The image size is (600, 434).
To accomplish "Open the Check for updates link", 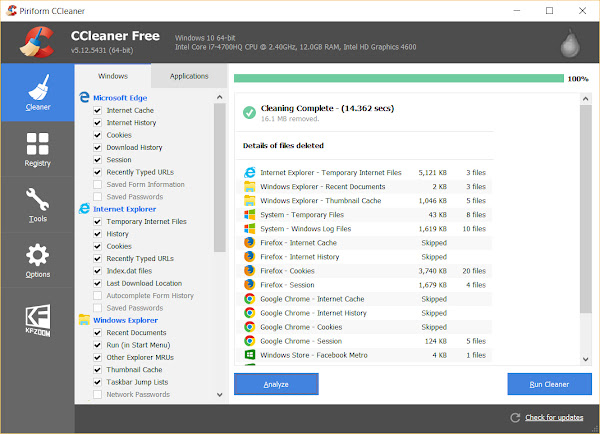I will coord(554,418).
